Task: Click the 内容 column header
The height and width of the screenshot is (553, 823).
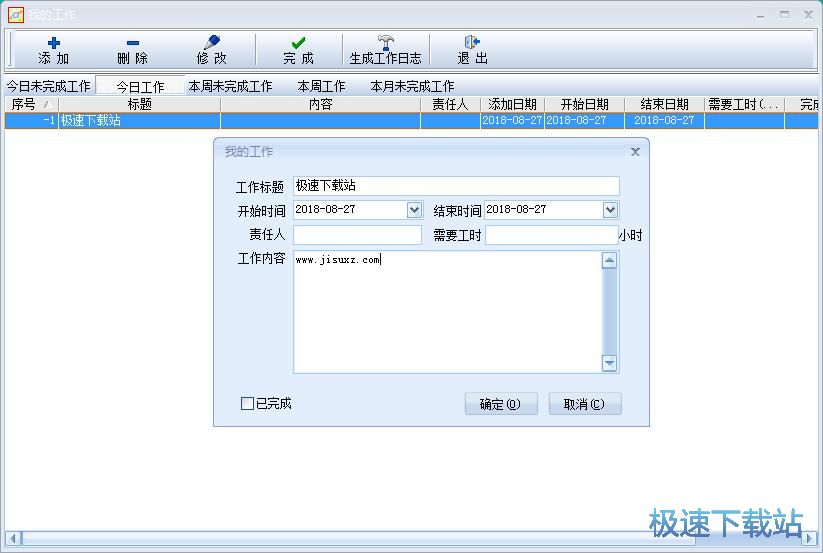Action: click(x=320, y=104)
